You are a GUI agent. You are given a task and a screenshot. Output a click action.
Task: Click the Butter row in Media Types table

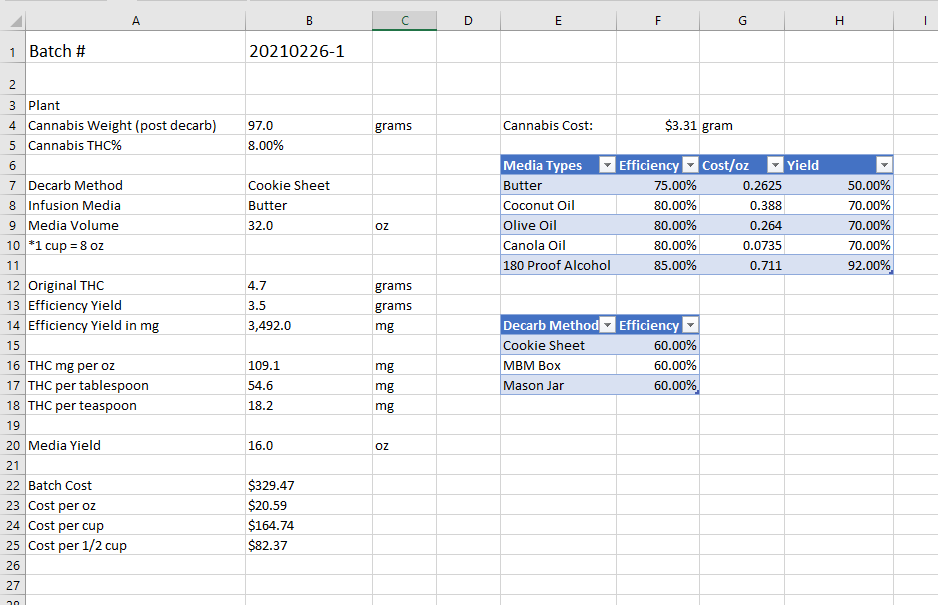coord(558,186)
